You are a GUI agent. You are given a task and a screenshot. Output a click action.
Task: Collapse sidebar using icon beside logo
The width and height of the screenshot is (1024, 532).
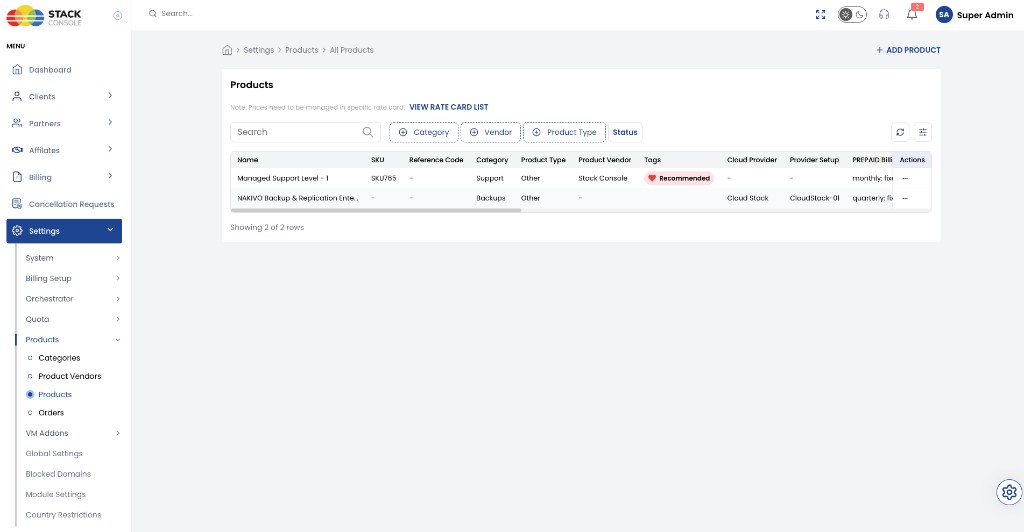(118, 16)
